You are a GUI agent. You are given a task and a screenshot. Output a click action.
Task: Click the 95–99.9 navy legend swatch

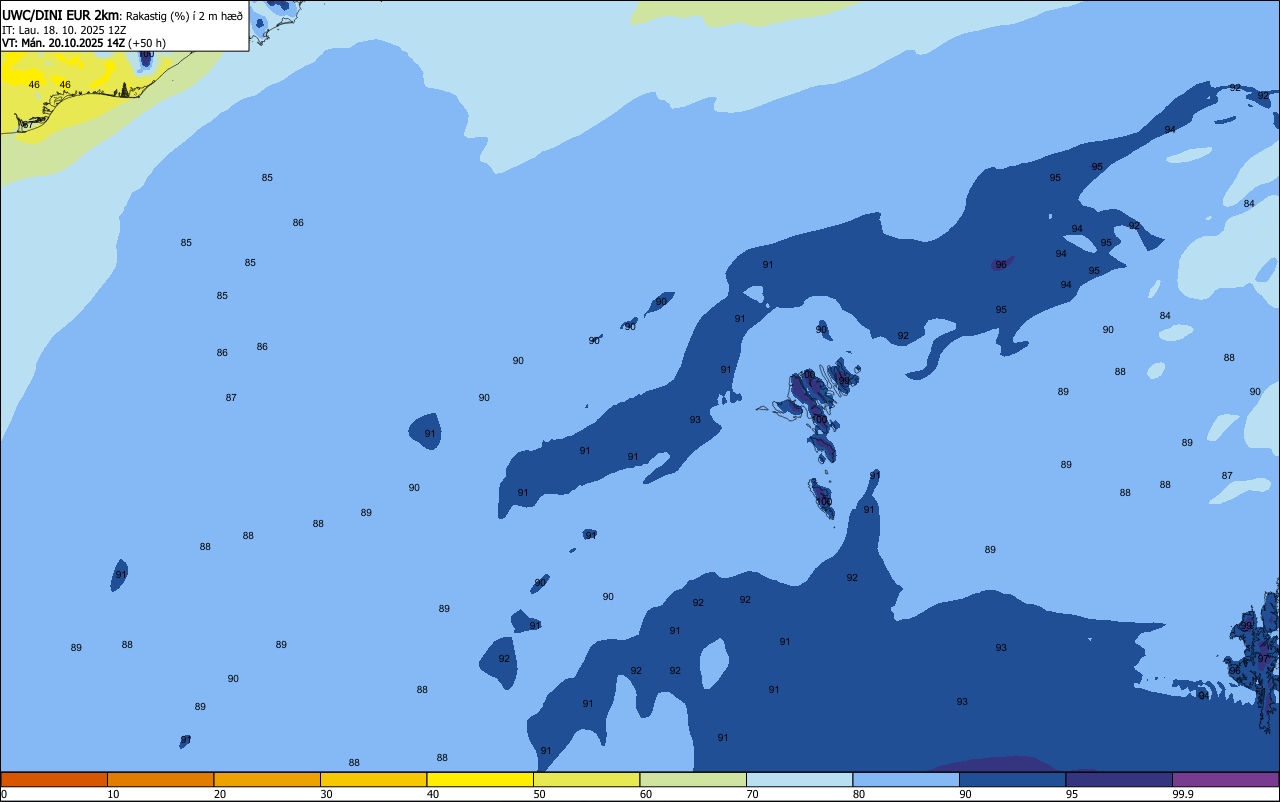(1119, 779)
